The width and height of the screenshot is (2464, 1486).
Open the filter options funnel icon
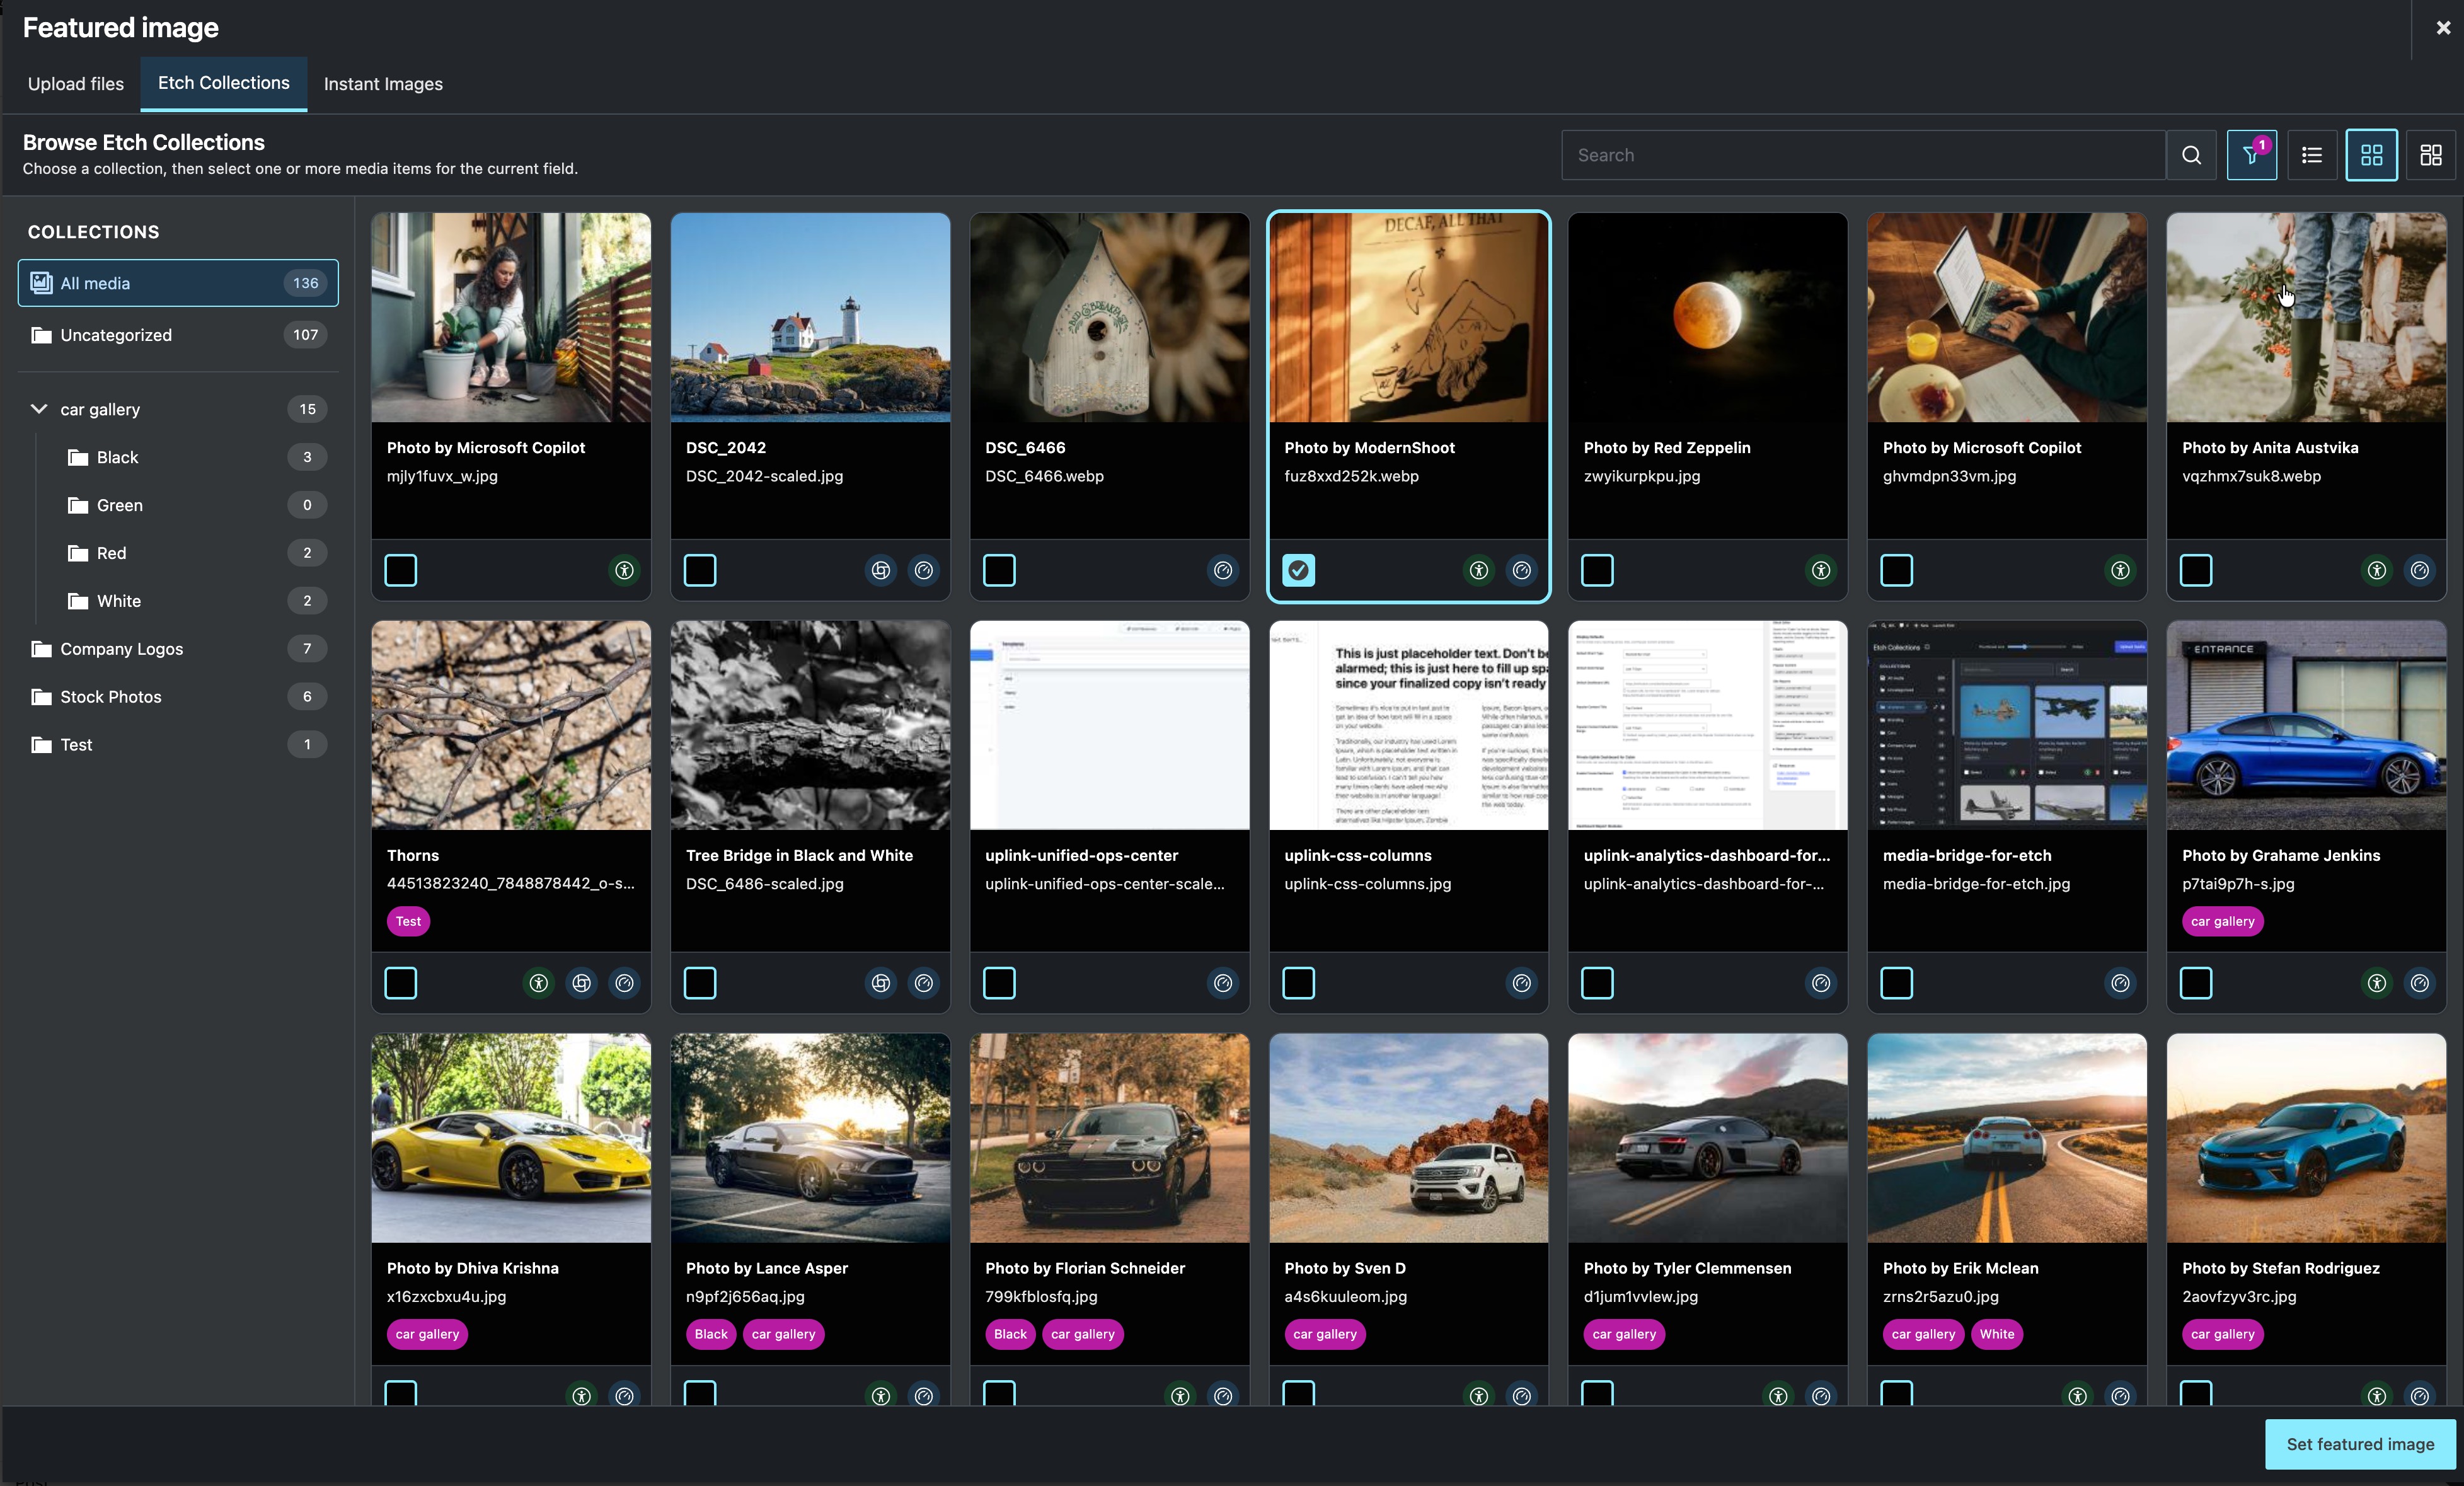pyautogui.click(x=2251, y=155)
